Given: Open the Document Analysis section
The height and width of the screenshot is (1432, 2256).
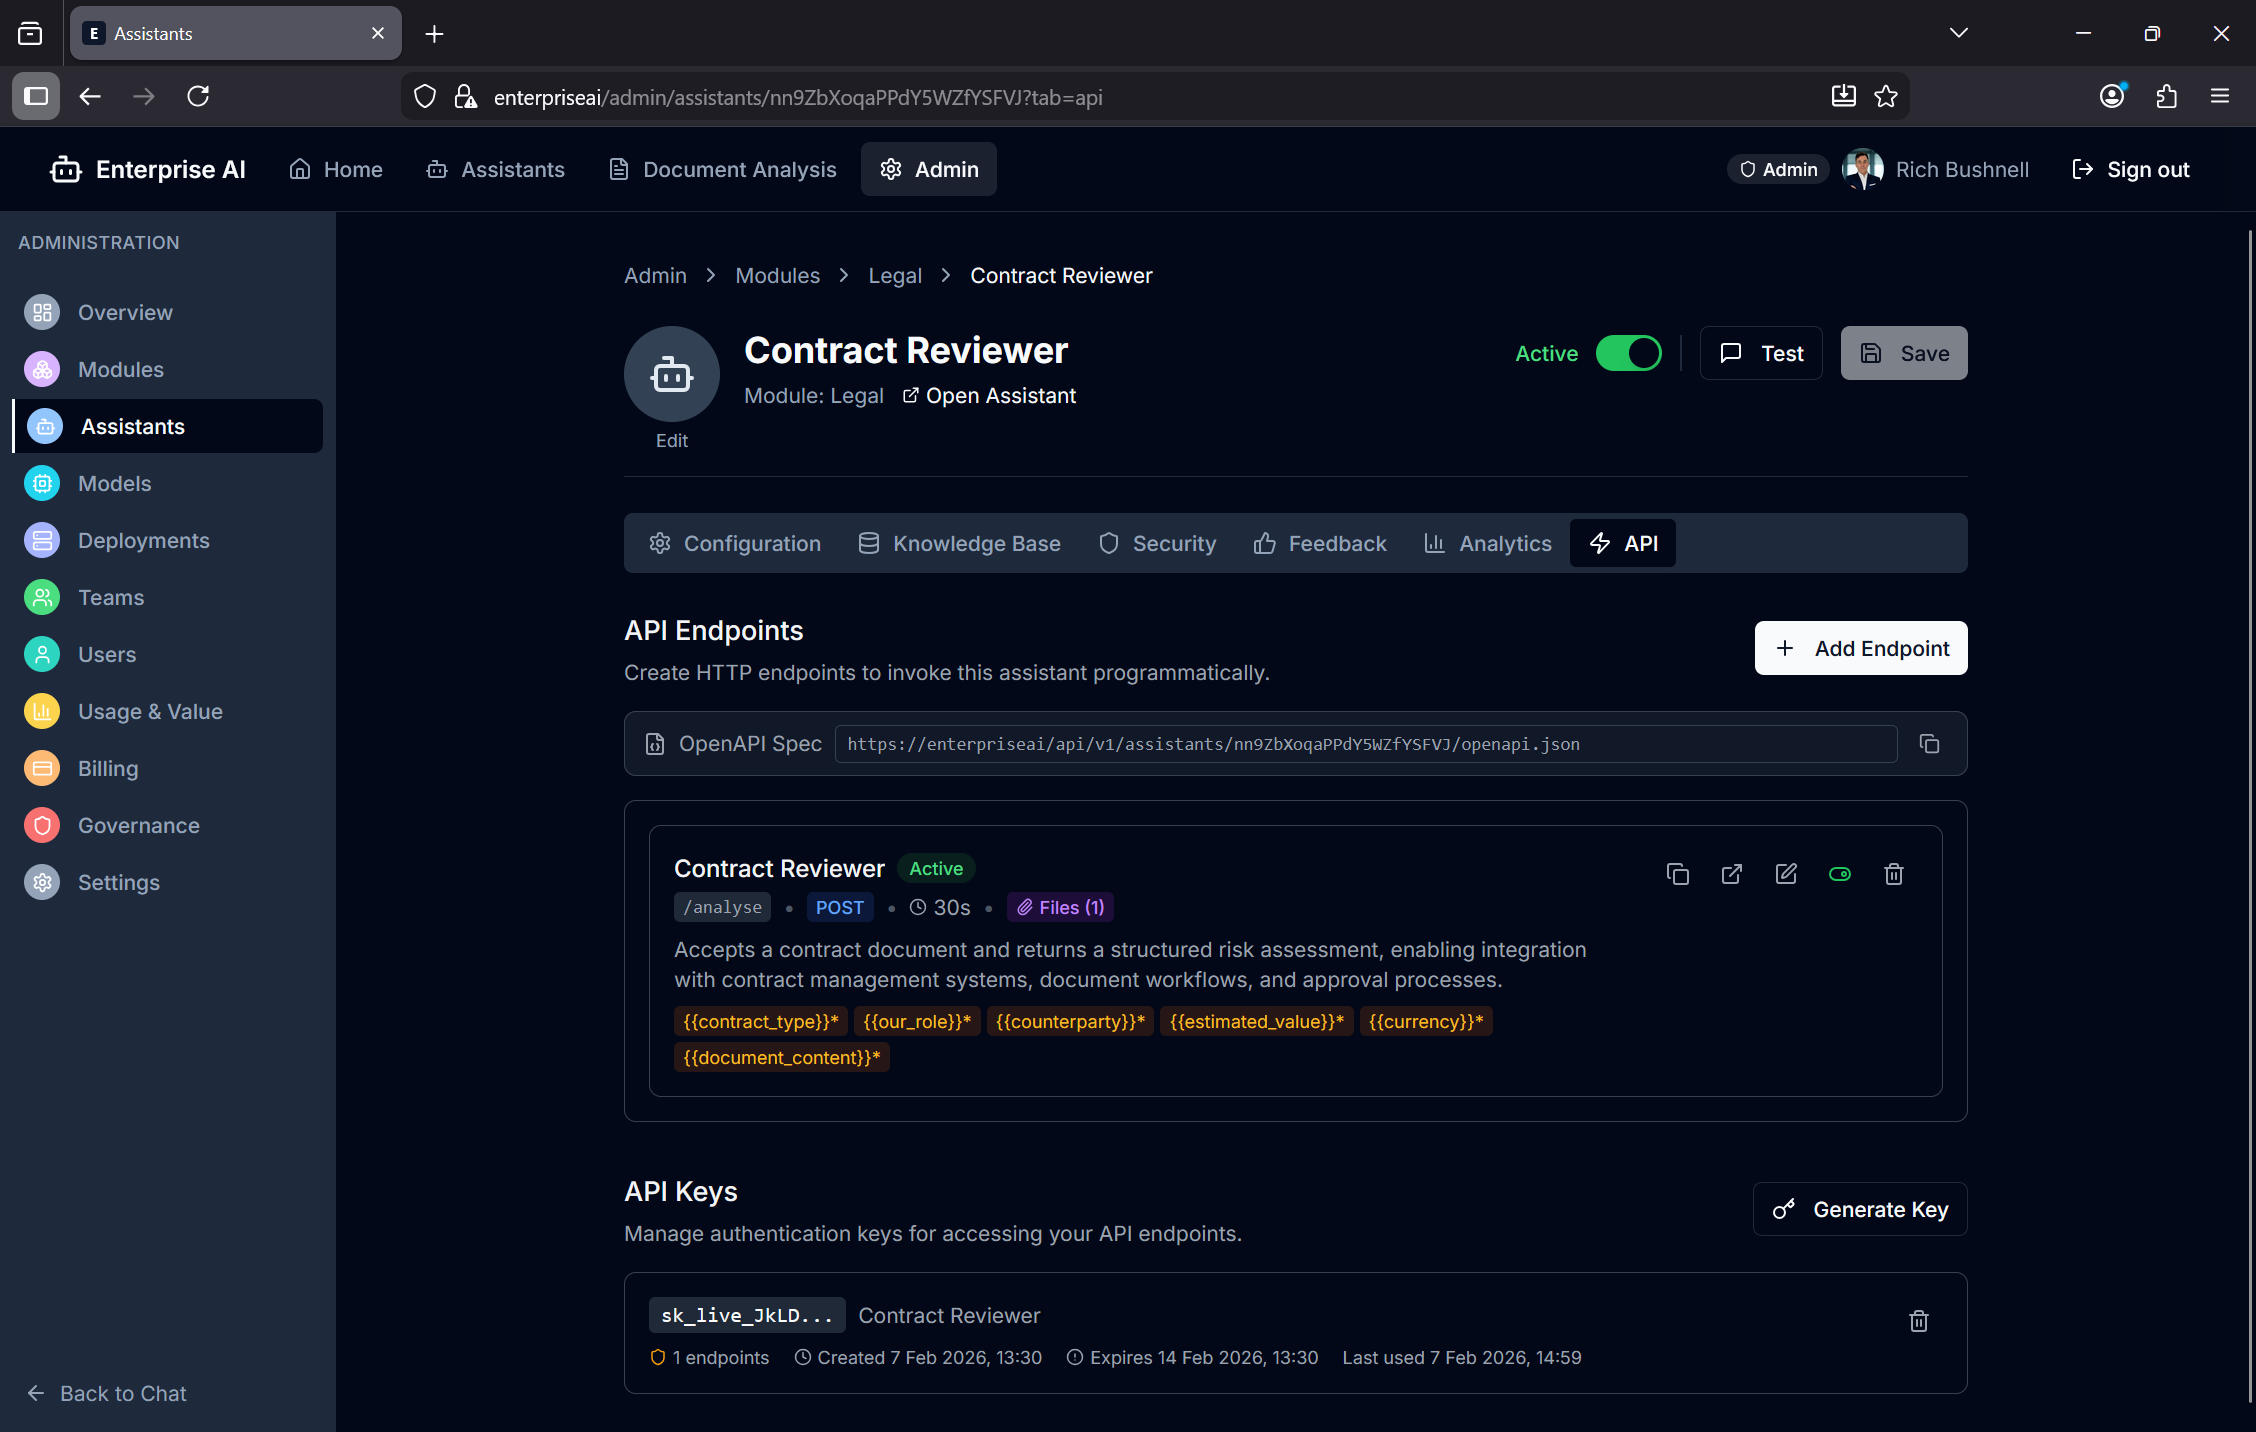Looking at the screenshot, I should click(x=722, y=169).
